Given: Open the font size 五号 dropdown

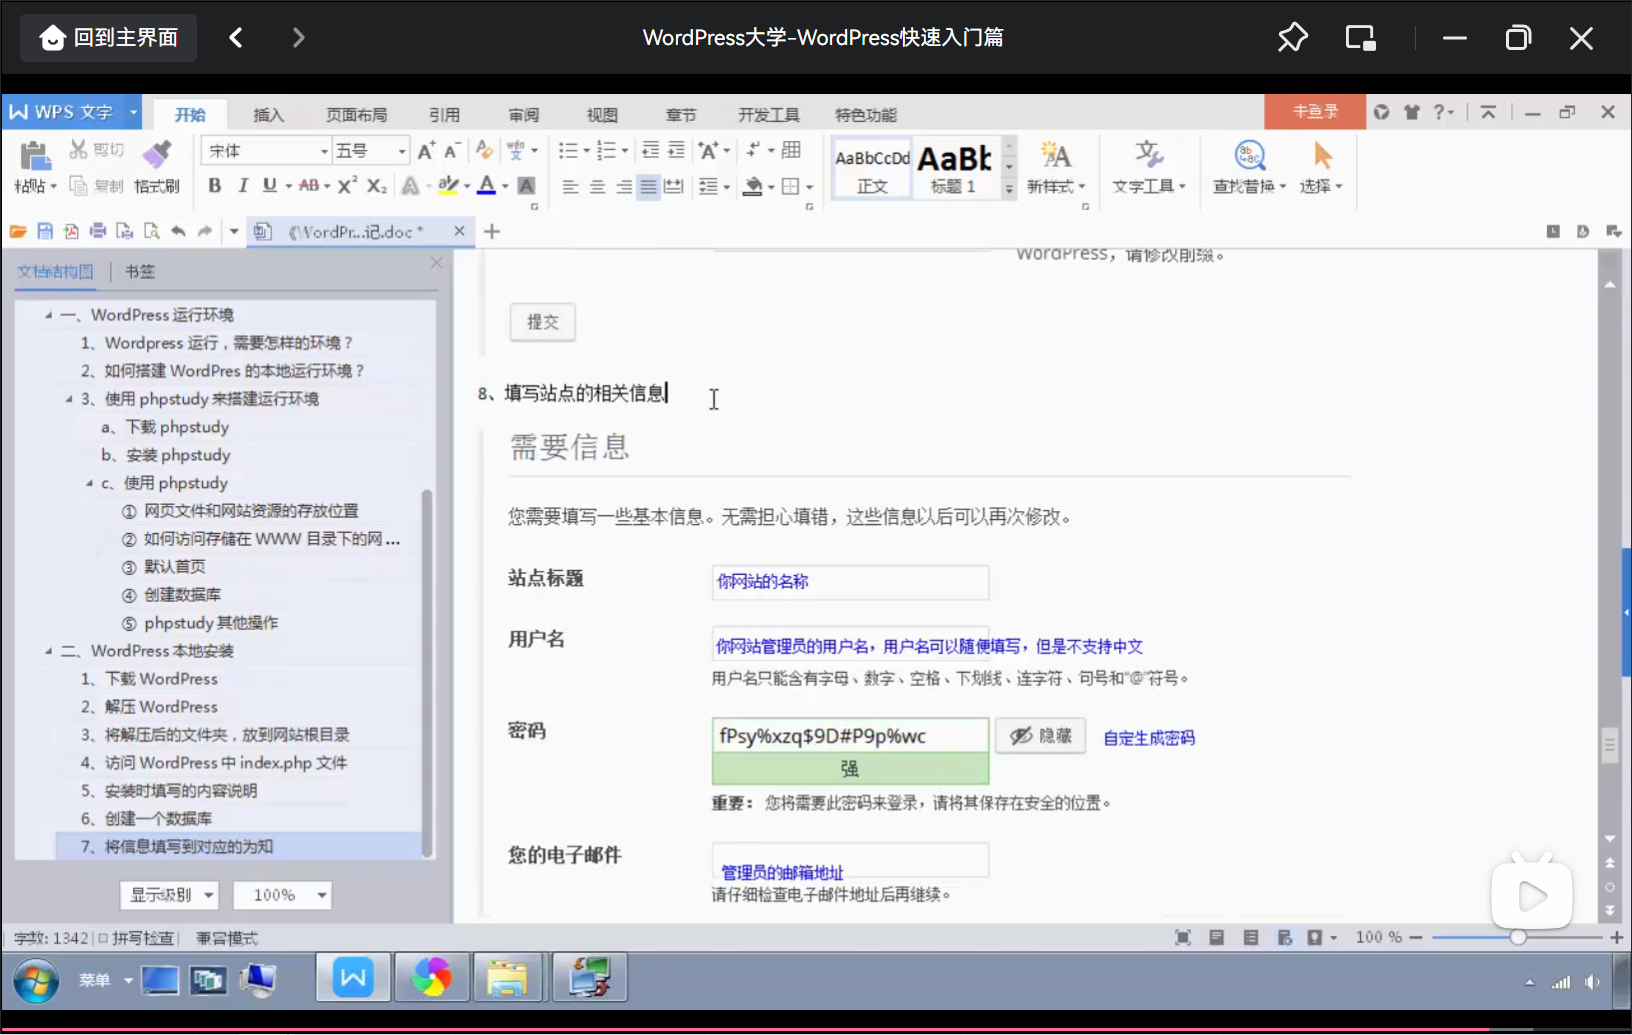Looking at the screenshot, I should (x=402, y=151).
